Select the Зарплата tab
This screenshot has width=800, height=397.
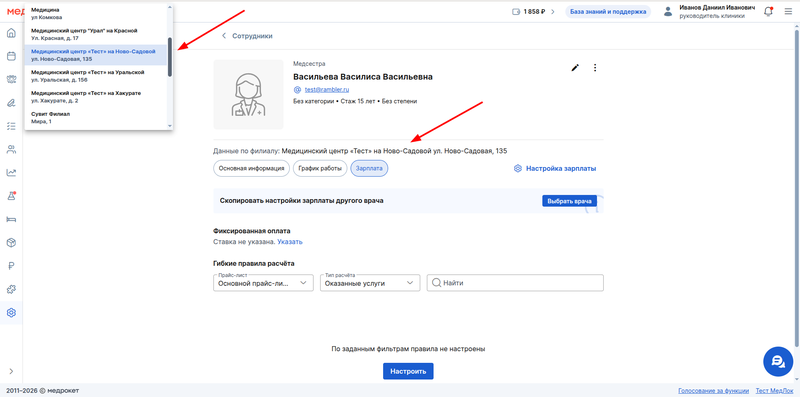pyautogui.click(x=369, y=168)
